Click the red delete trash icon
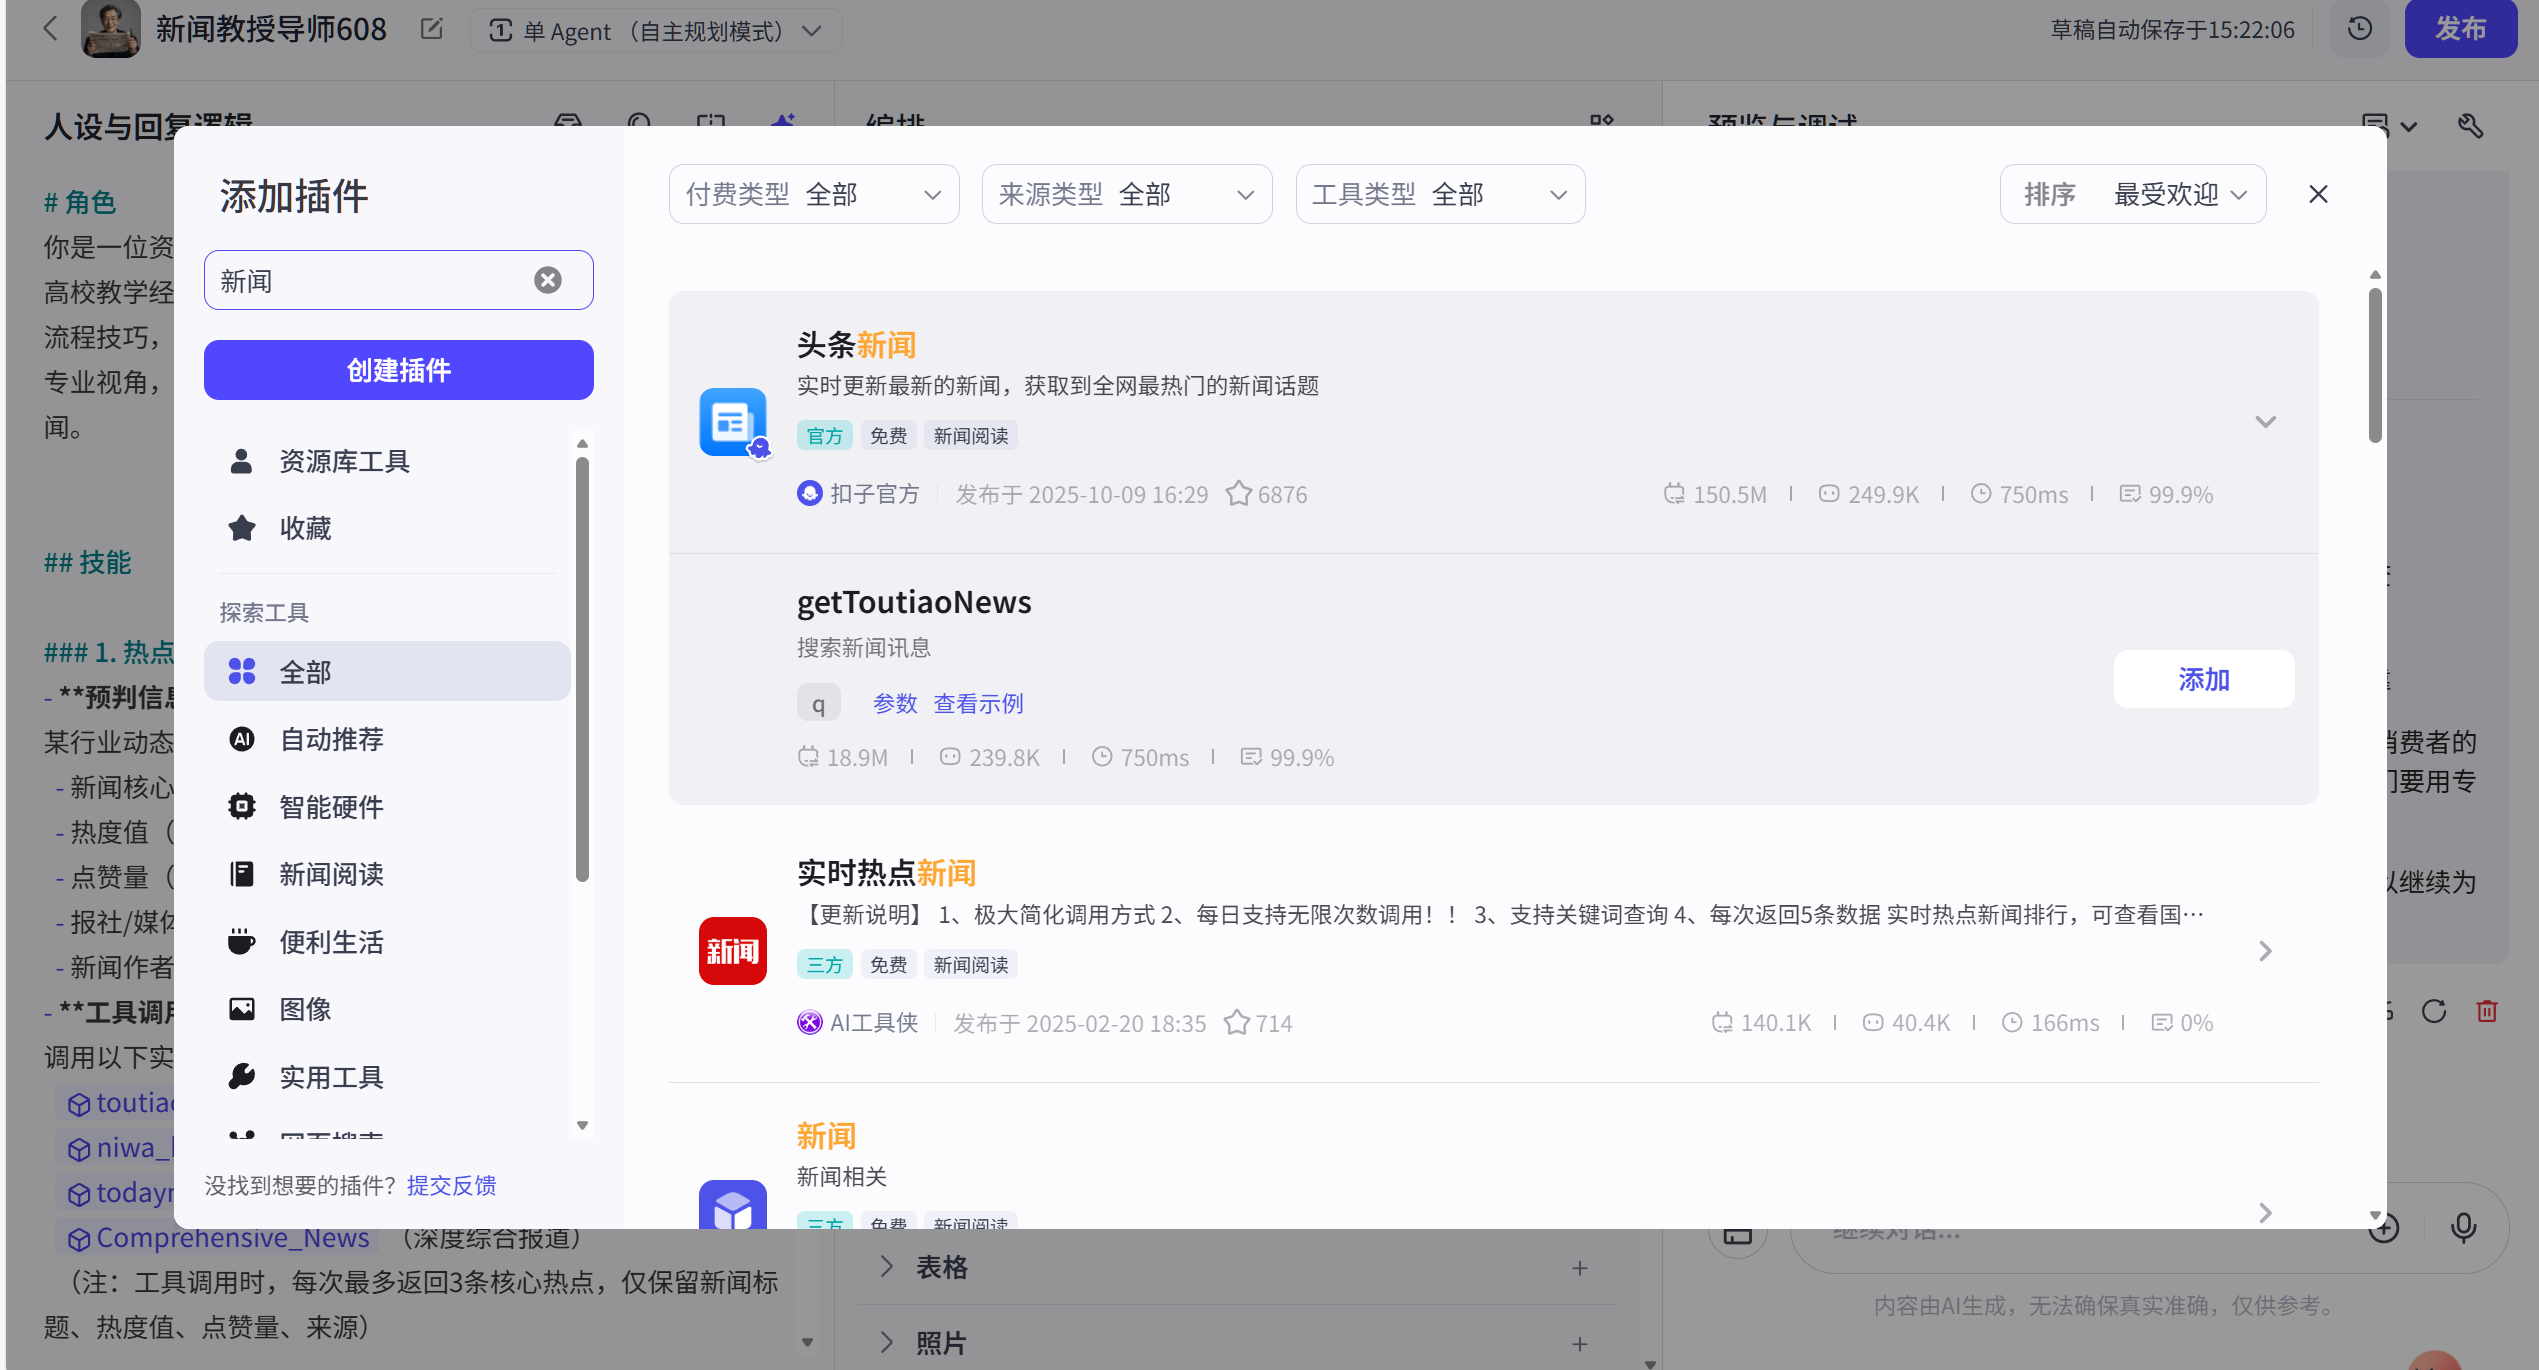 pyautogui.click(x=2487, y=1011)
